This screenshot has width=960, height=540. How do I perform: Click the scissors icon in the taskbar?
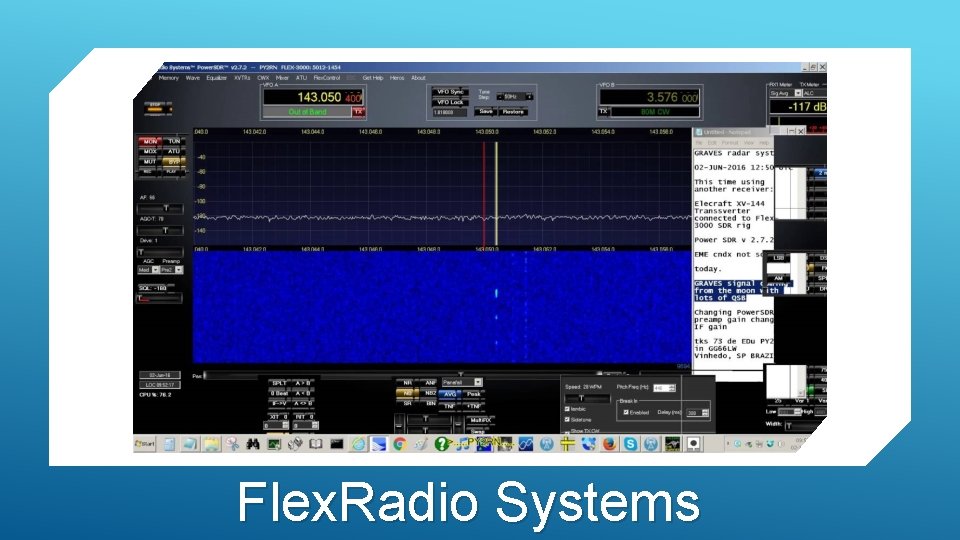click(232, 444)
